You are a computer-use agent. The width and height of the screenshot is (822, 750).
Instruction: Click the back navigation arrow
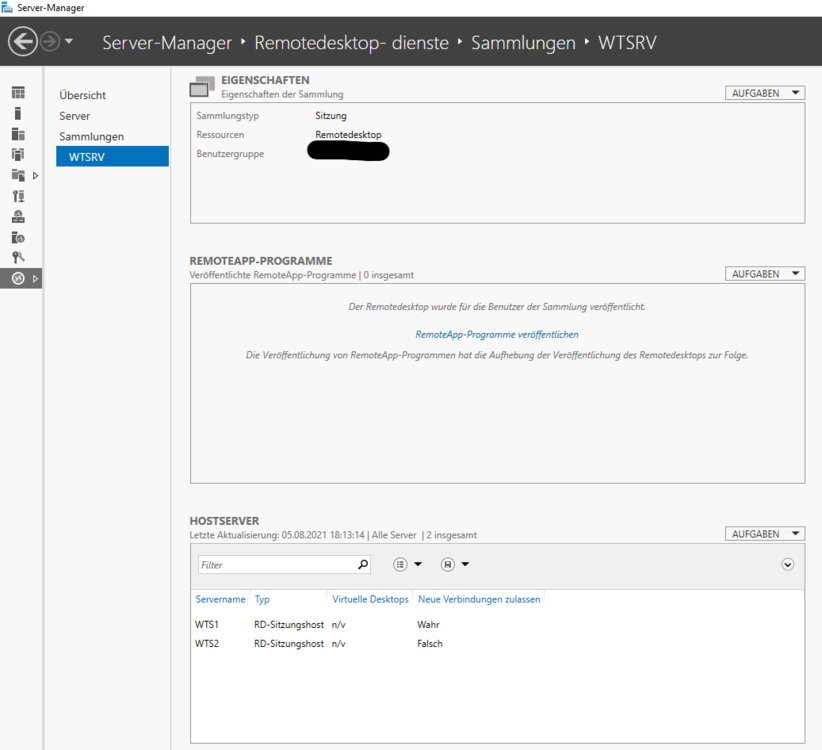click(22, 42)
